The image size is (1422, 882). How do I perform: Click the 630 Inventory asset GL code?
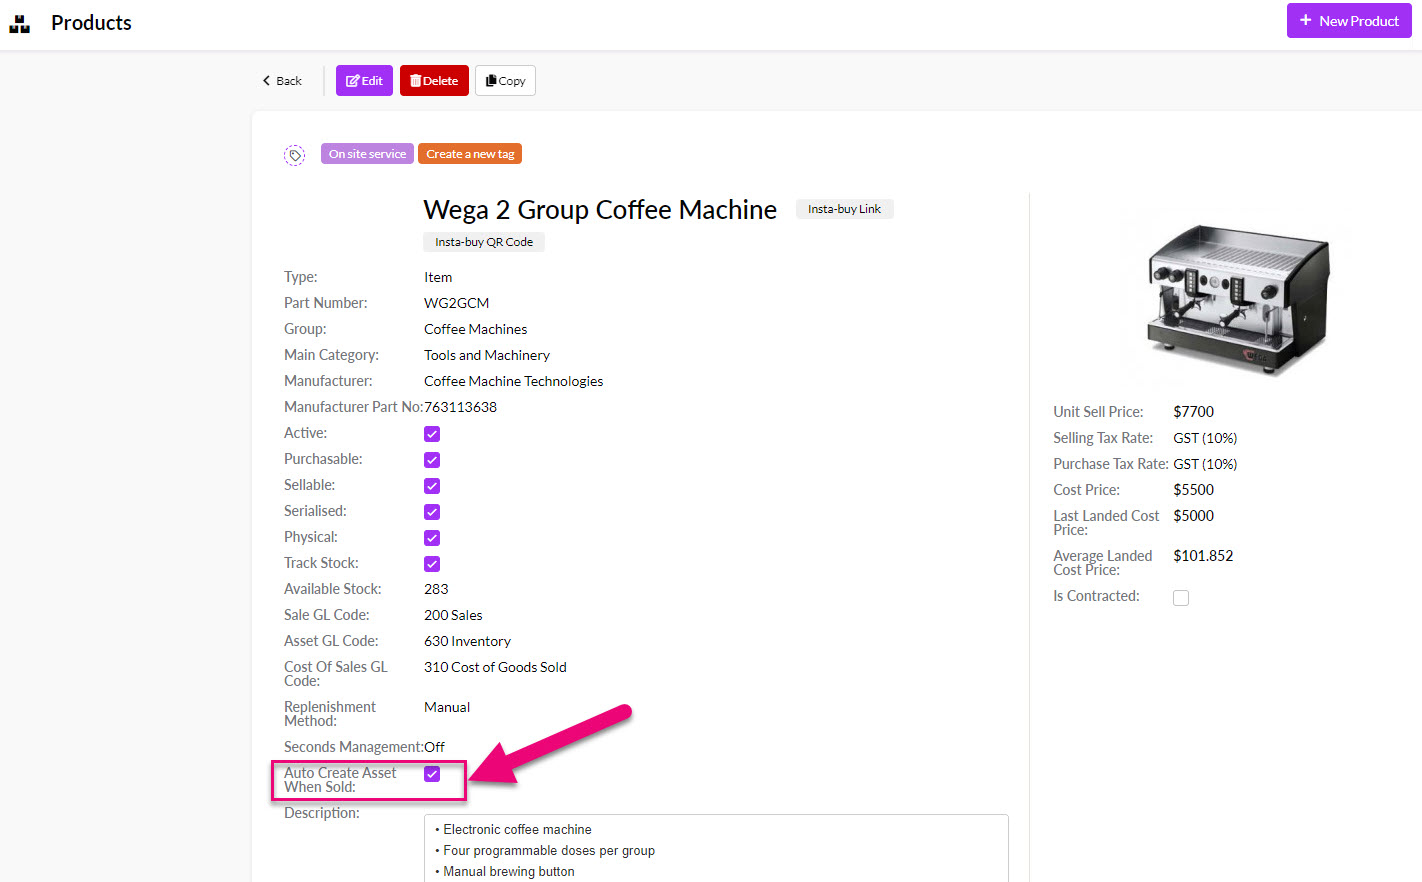467,641
